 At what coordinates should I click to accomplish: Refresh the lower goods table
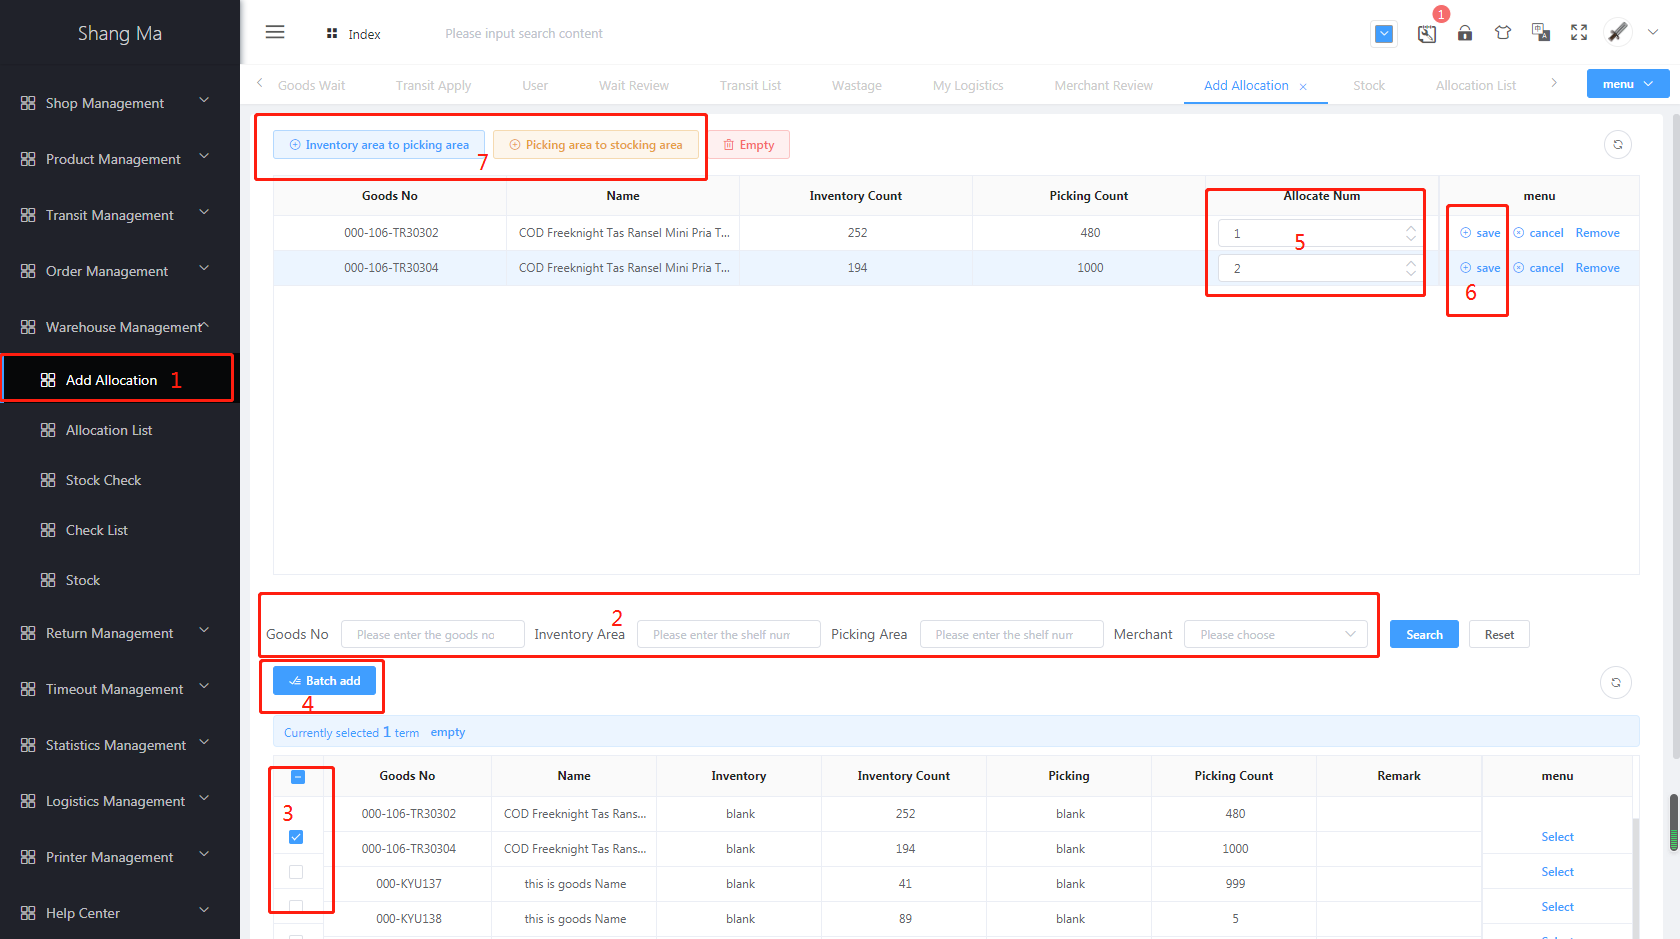(1616, 683)
